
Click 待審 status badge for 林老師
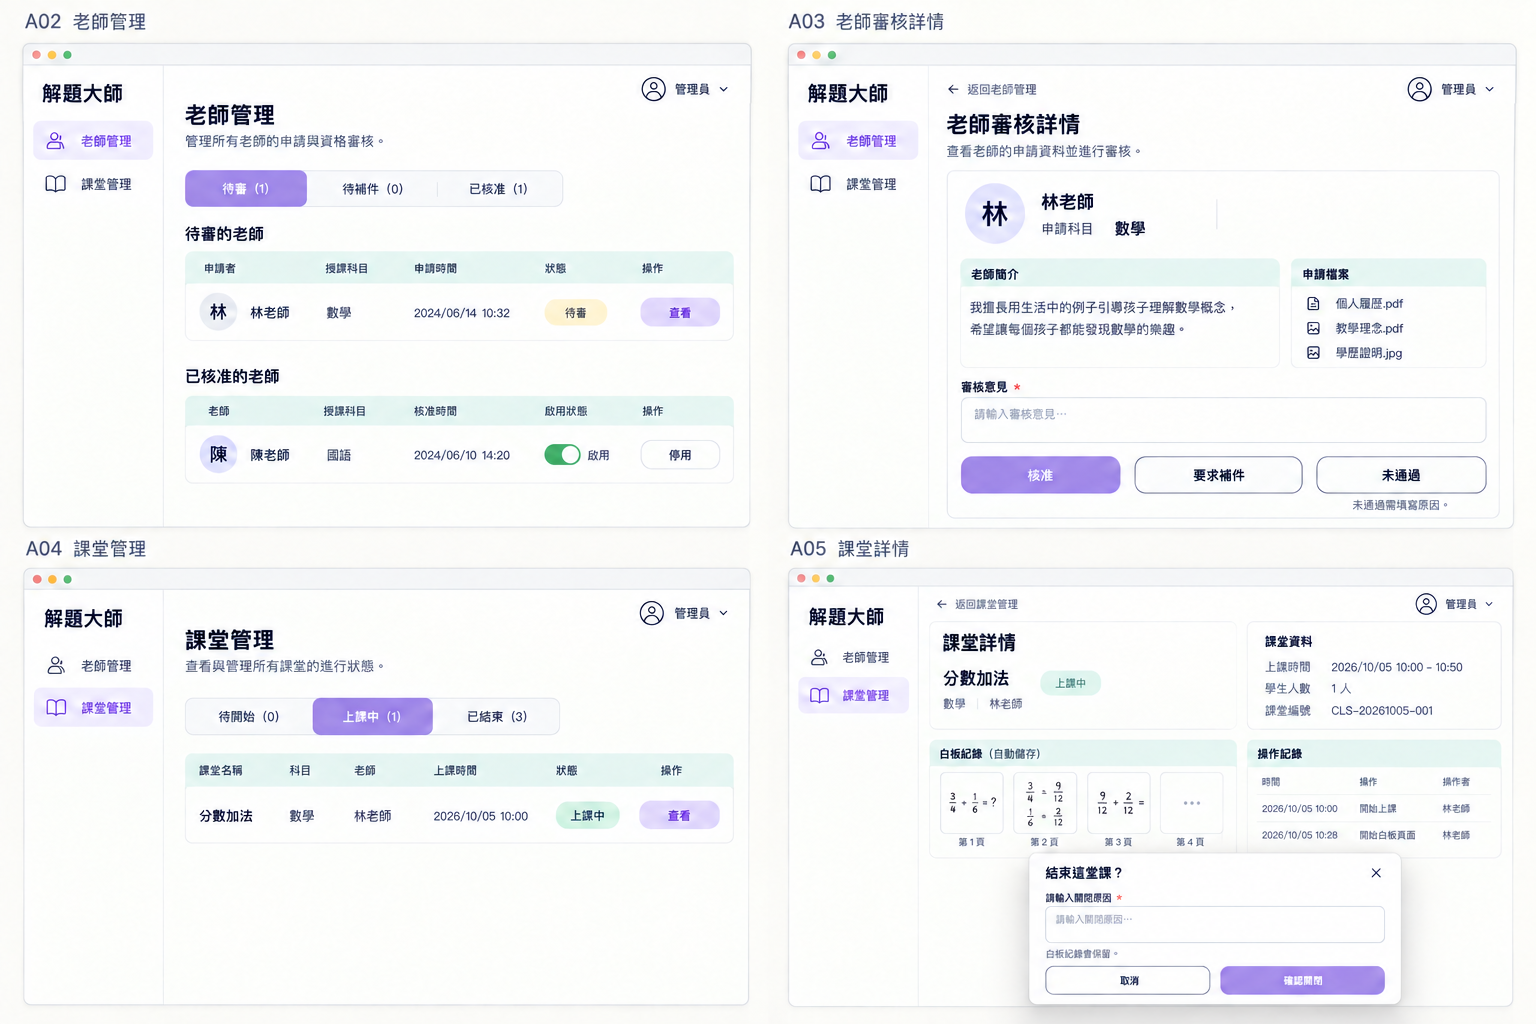(576, 312)
